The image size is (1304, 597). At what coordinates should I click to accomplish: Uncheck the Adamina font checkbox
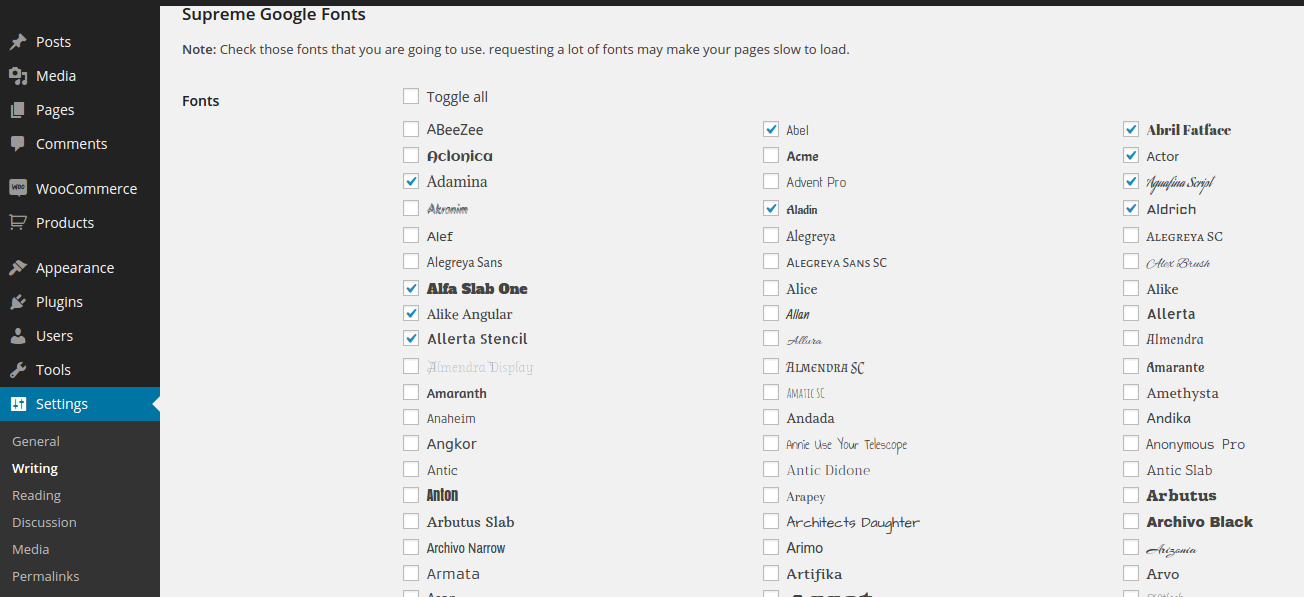411,181
